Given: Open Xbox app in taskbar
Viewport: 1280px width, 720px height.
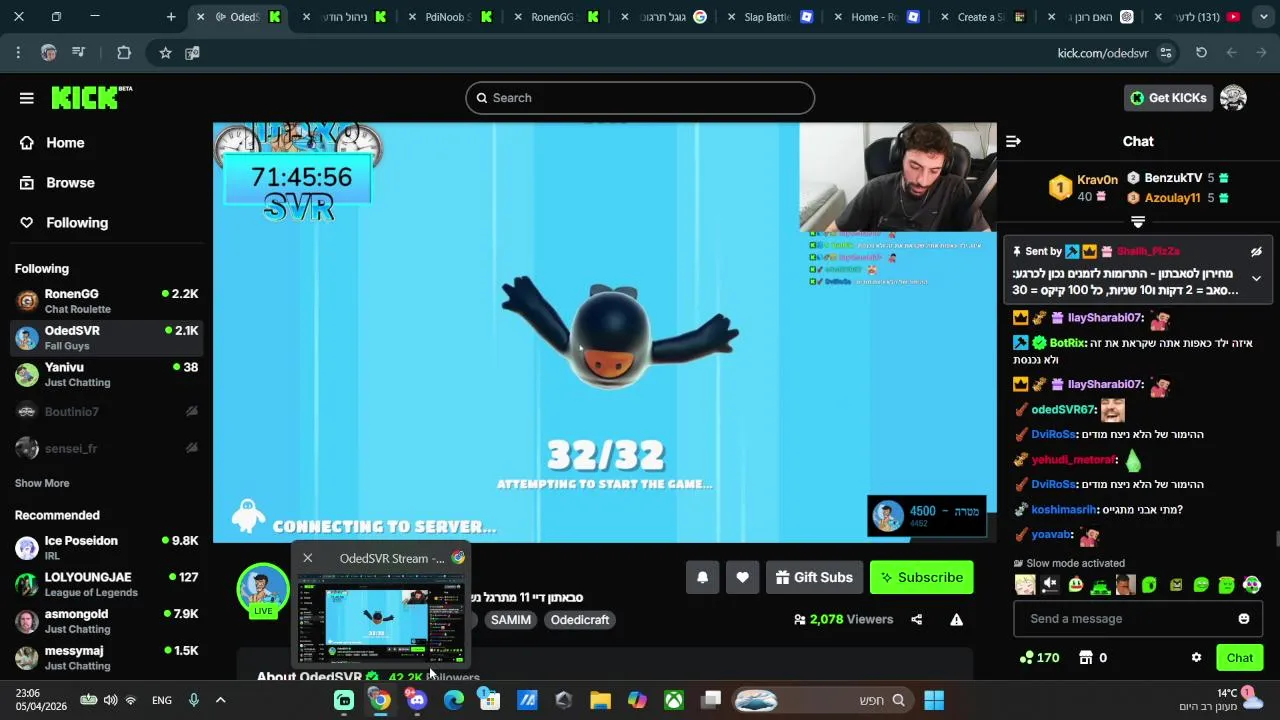Looking at the screenshot, I should pyautogui.click(x=674, y=700).
